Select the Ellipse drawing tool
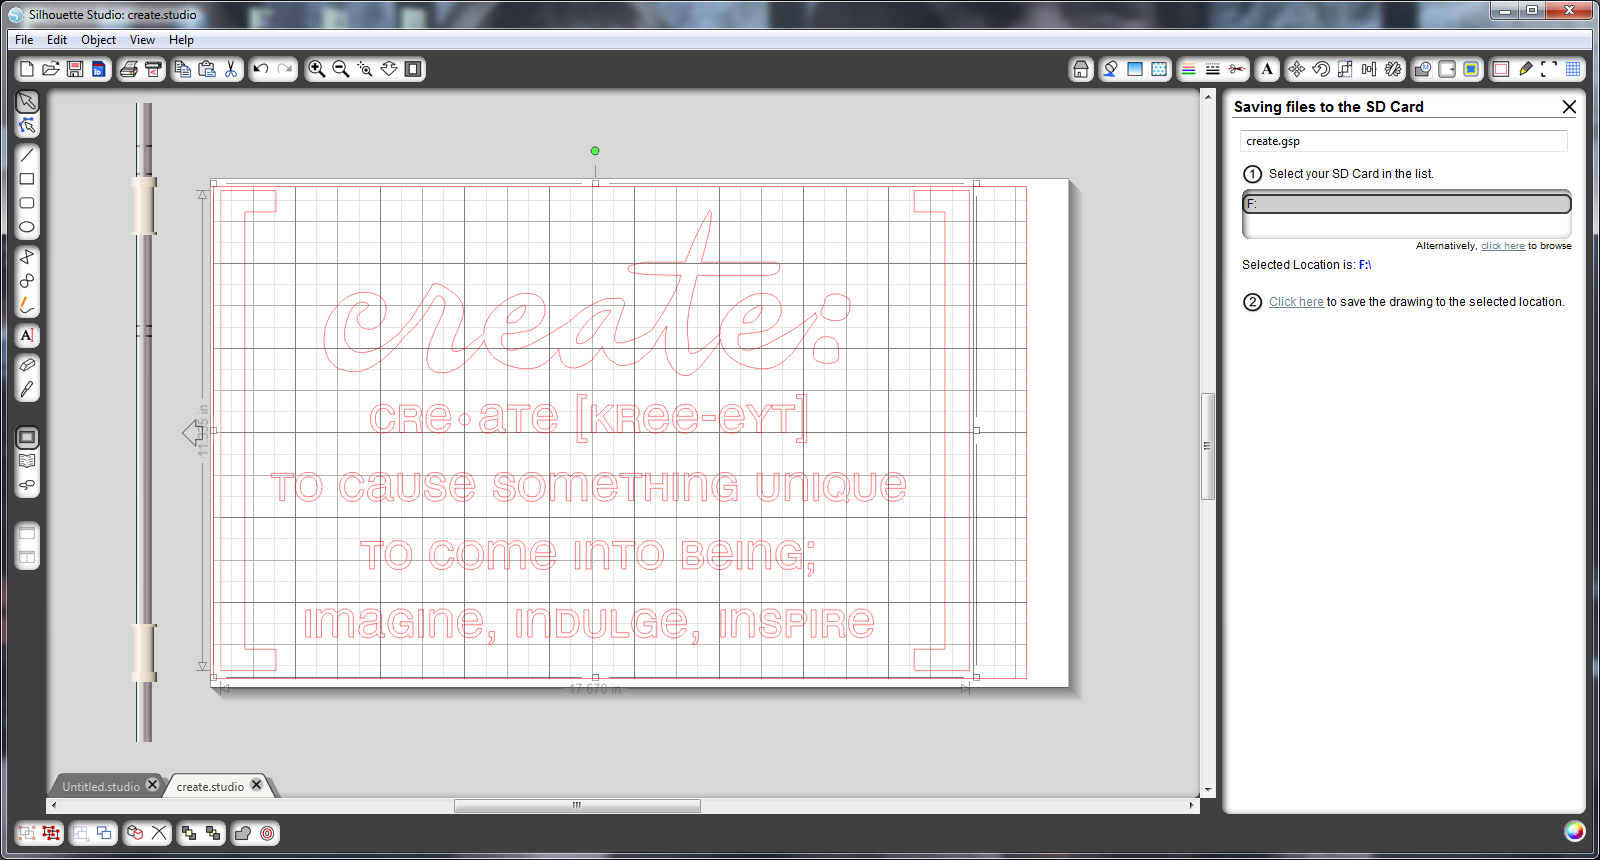 coord(27,227)
